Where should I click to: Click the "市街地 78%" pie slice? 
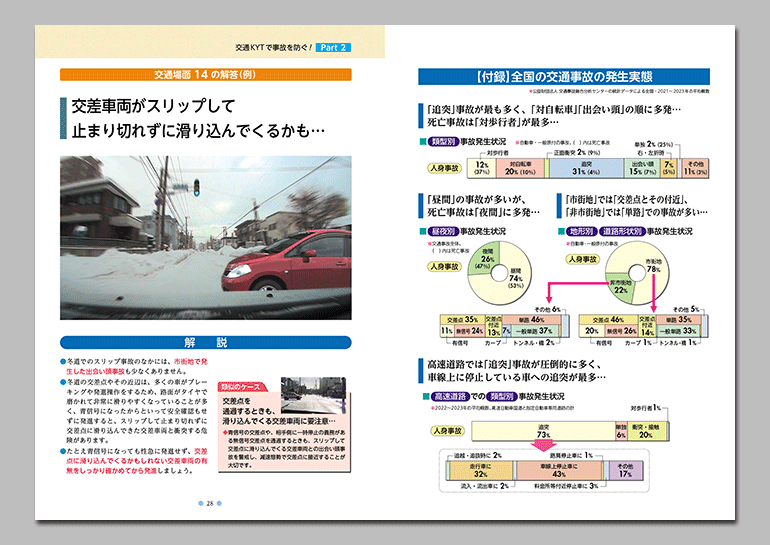point(653,266)
